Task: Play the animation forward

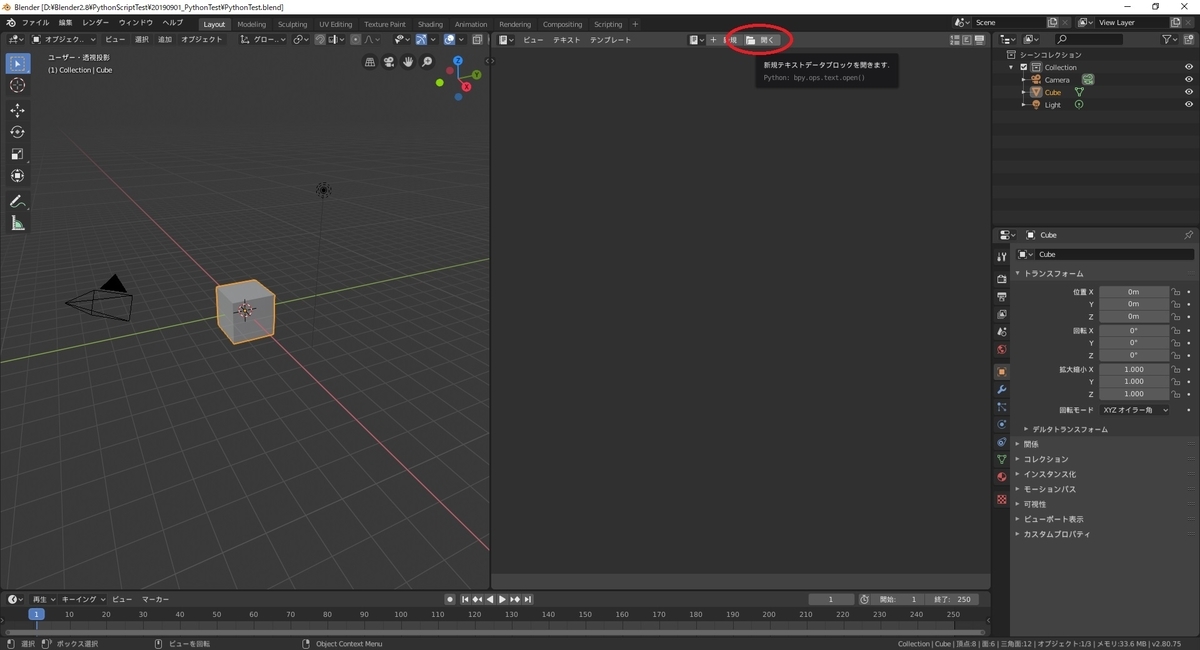Action: [502, 599]
